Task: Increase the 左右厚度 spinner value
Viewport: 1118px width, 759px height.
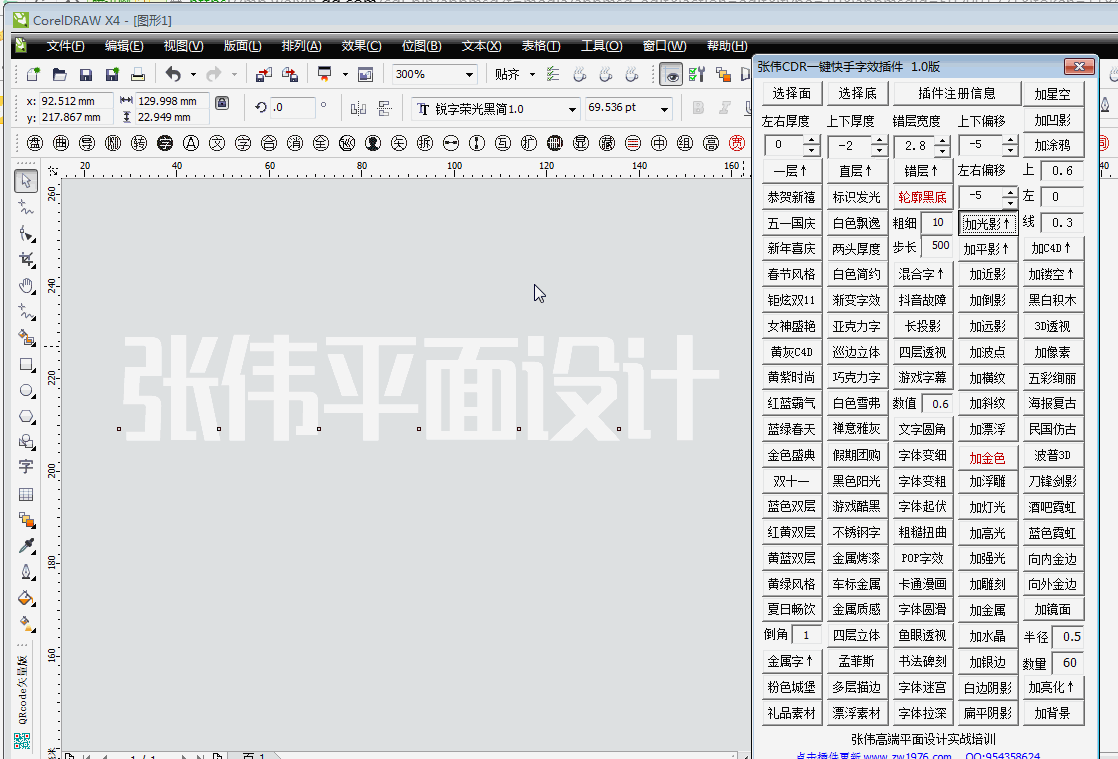Action: [x=811, y=141]
